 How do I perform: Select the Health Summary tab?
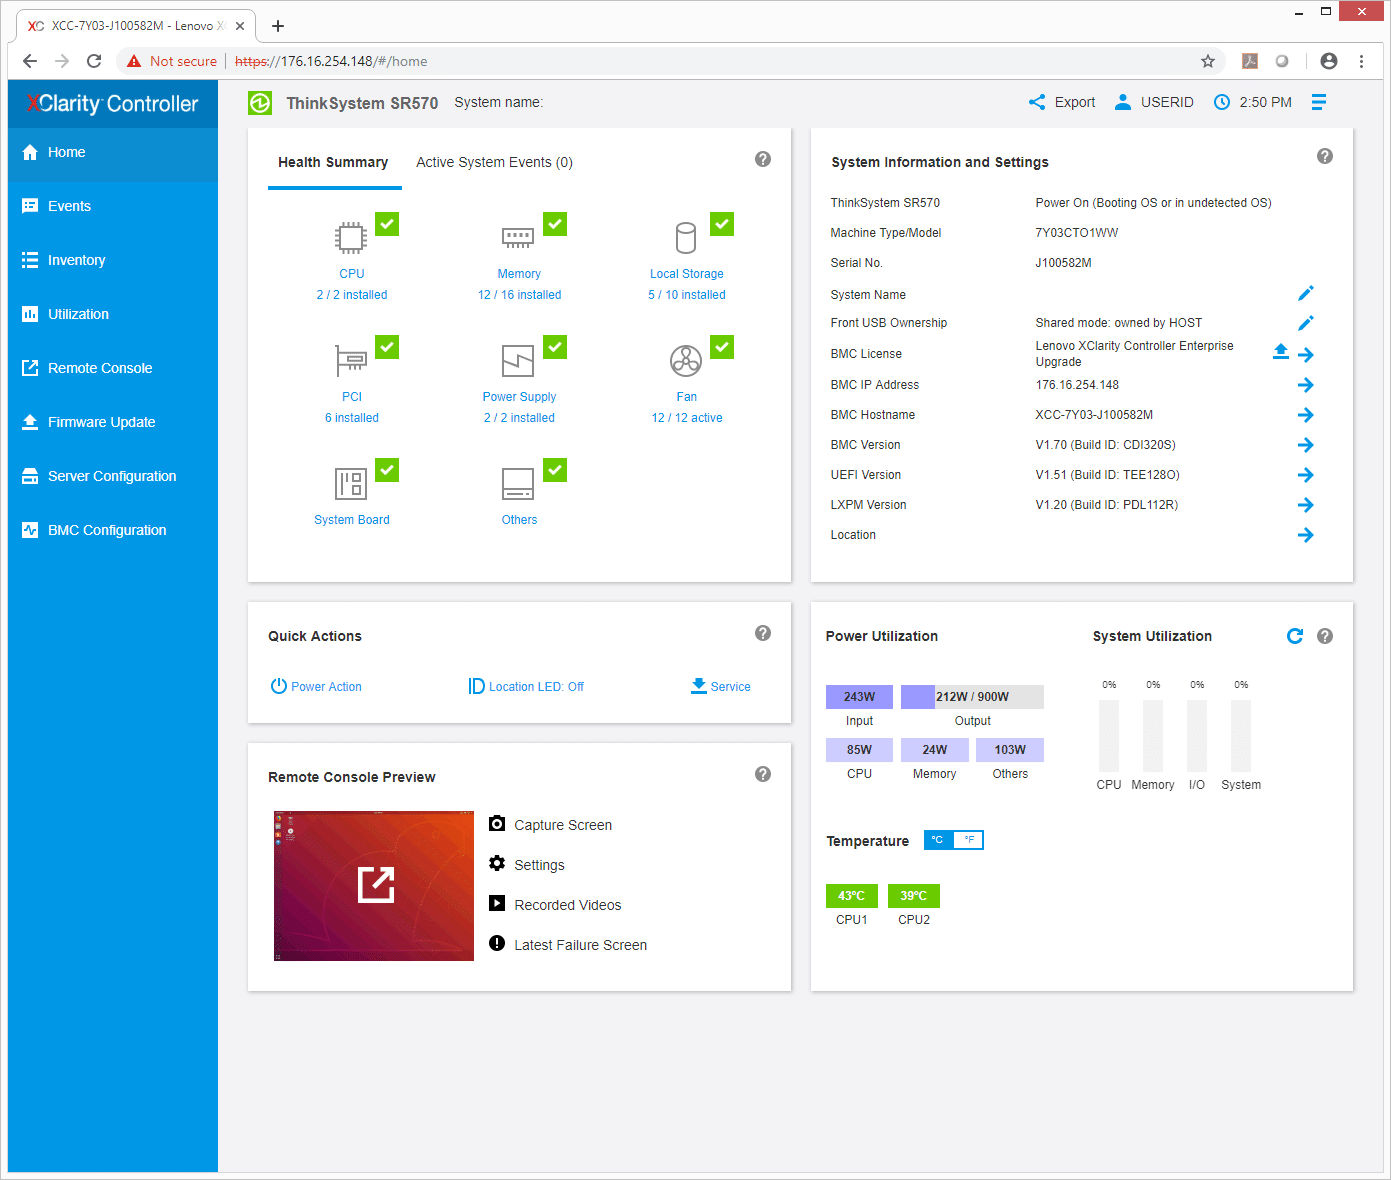click(x=333, y=162)
